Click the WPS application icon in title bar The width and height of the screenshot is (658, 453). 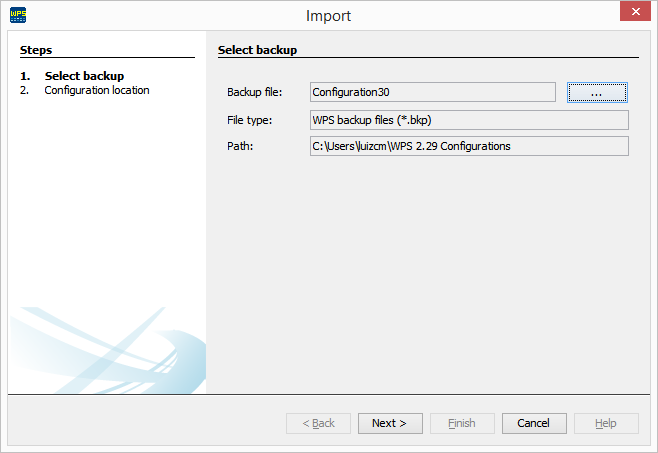(18, 15)
